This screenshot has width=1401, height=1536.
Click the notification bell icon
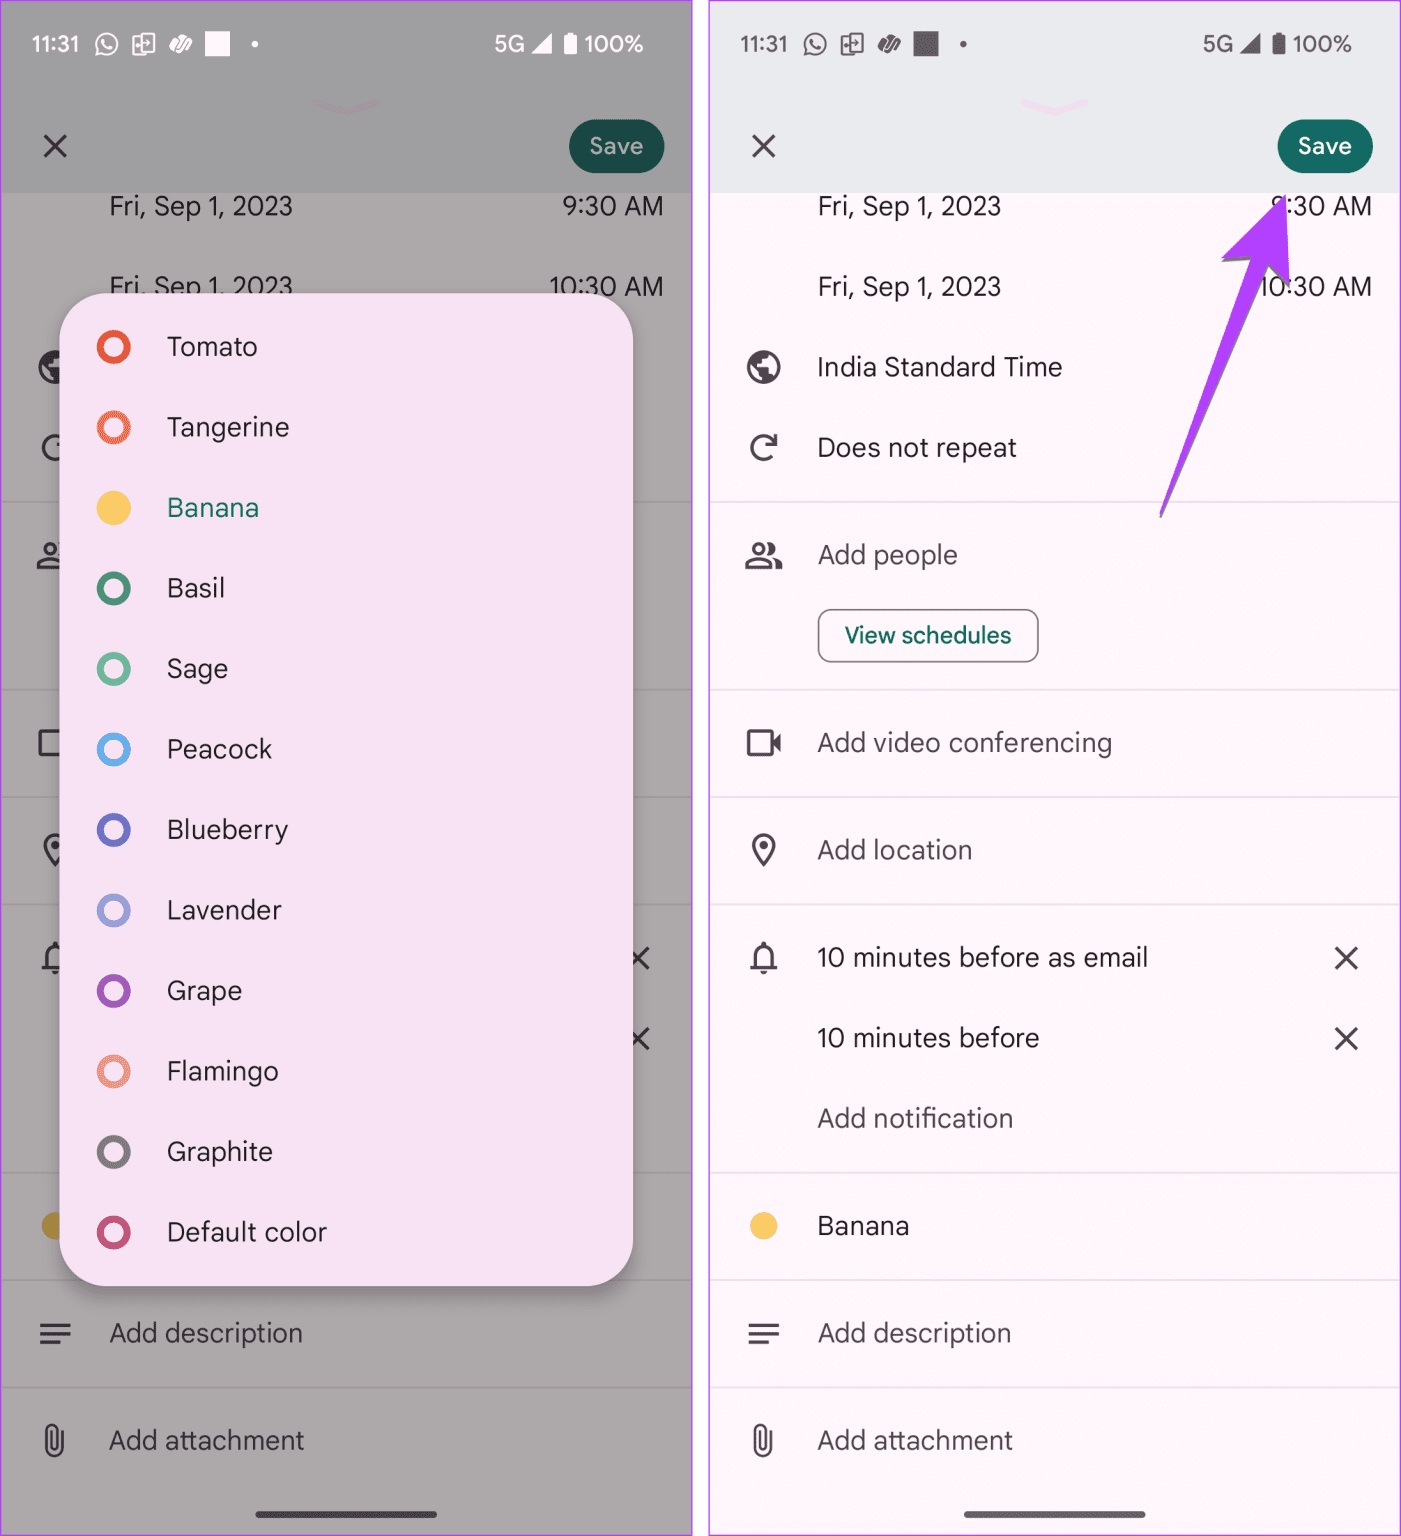(x=763, y=957)
